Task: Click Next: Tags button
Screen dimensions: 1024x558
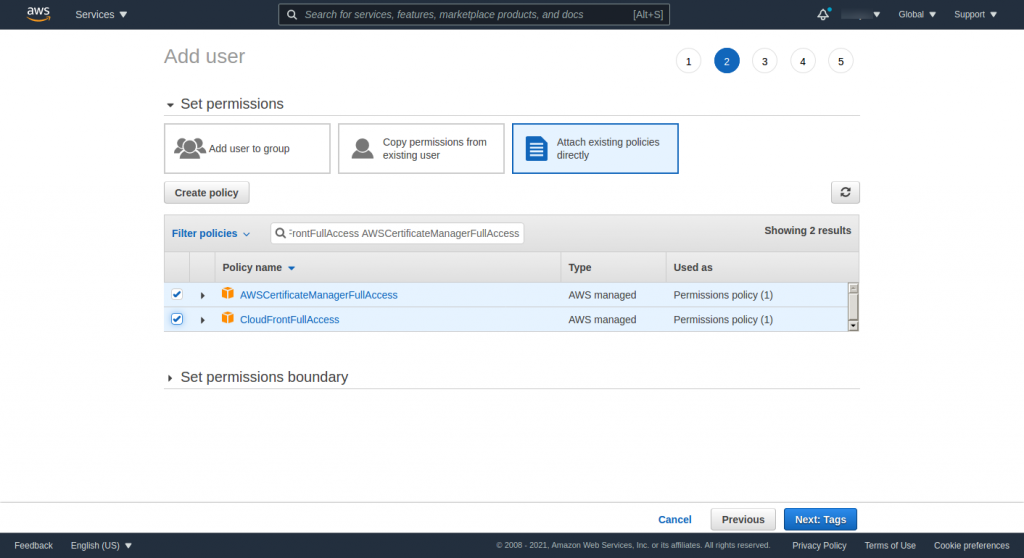Action: (820, 519)
